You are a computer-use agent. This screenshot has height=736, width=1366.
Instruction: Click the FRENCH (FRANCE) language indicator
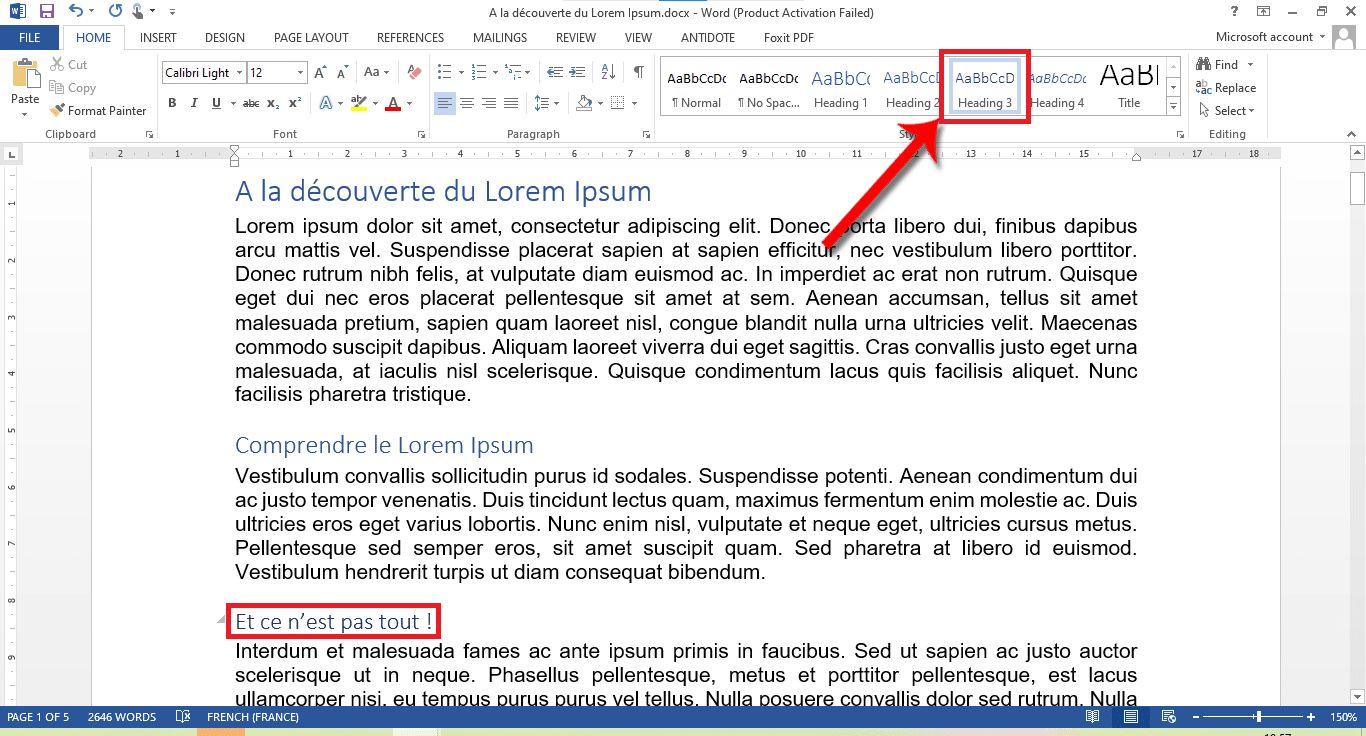pos(252,717)
